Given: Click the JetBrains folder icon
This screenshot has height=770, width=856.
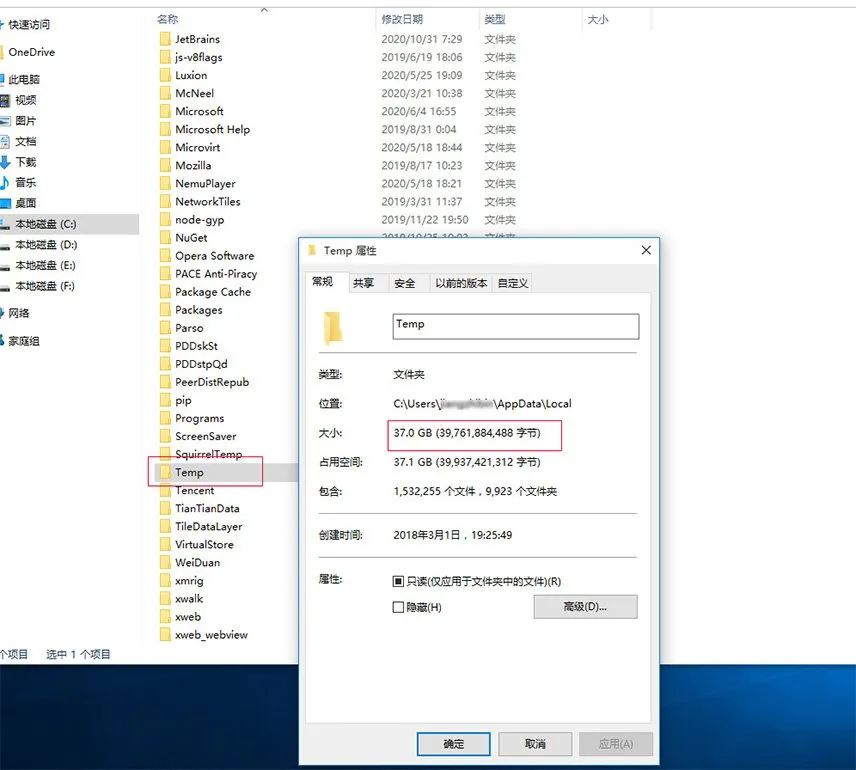Looking at the screenshot, I should tap(165, 39).
